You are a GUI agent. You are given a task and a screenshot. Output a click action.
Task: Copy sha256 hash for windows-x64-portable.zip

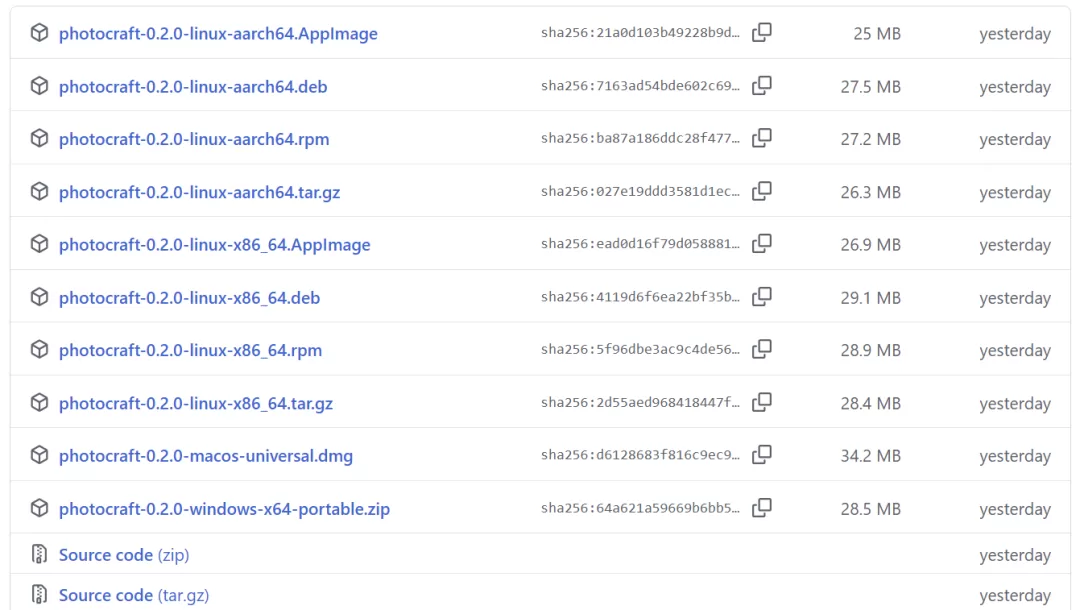click(762, 508)
